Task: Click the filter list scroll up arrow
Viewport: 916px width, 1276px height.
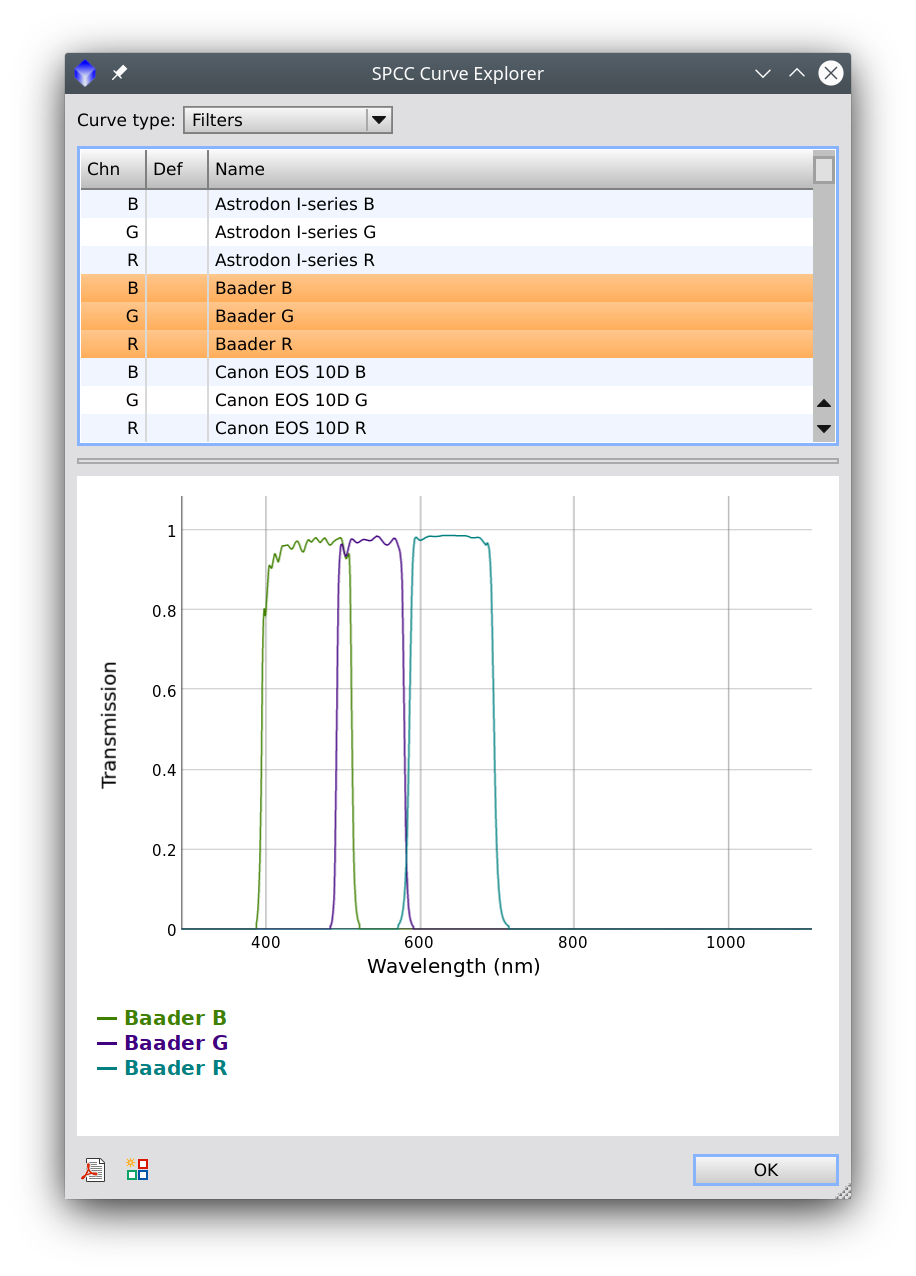Action: (824, 403)
